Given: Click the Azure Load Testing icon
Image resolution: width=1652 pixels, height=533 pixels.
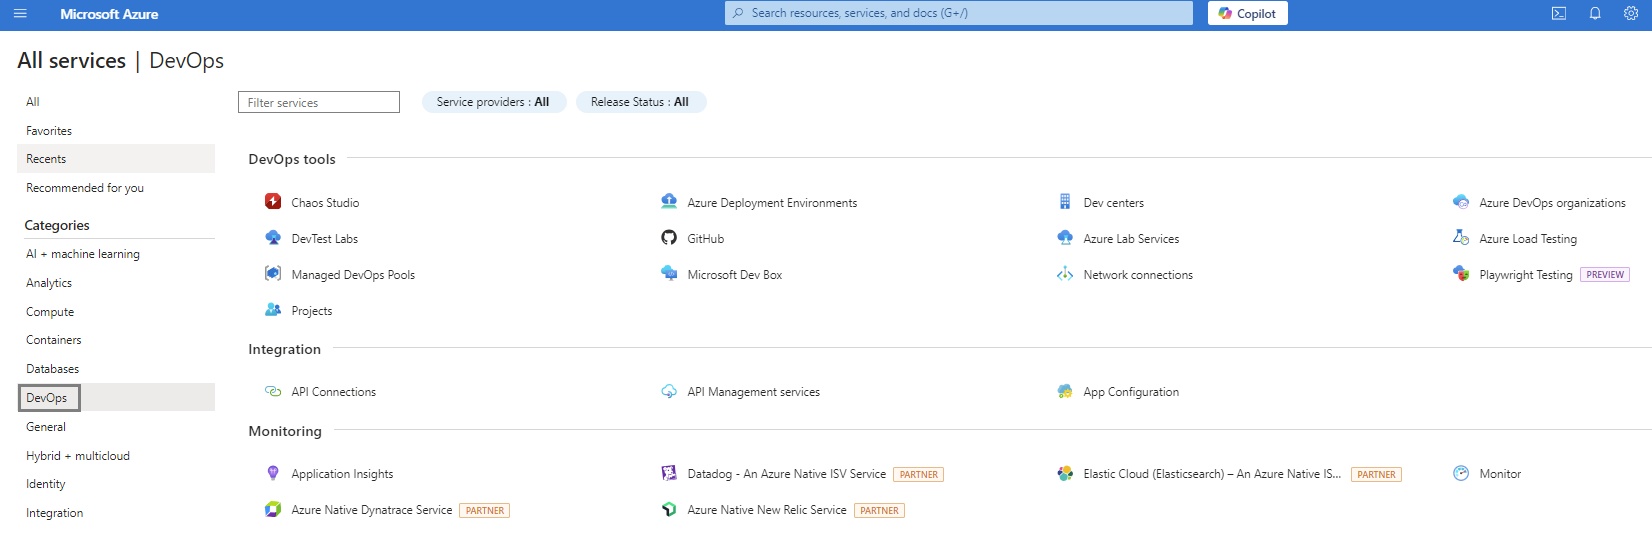Looking at the screenshot, I should (1461, 237).
